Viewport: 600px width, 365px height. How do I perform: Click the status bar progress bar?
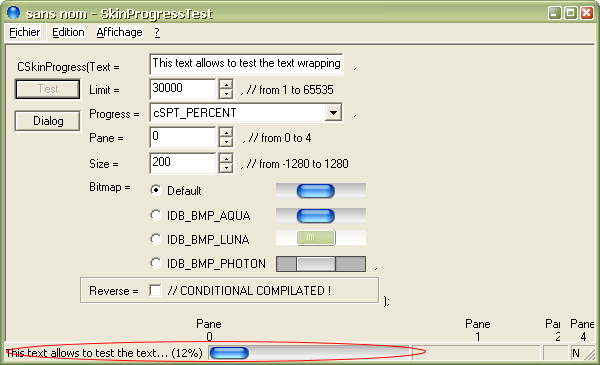click(x=309, y=353)
